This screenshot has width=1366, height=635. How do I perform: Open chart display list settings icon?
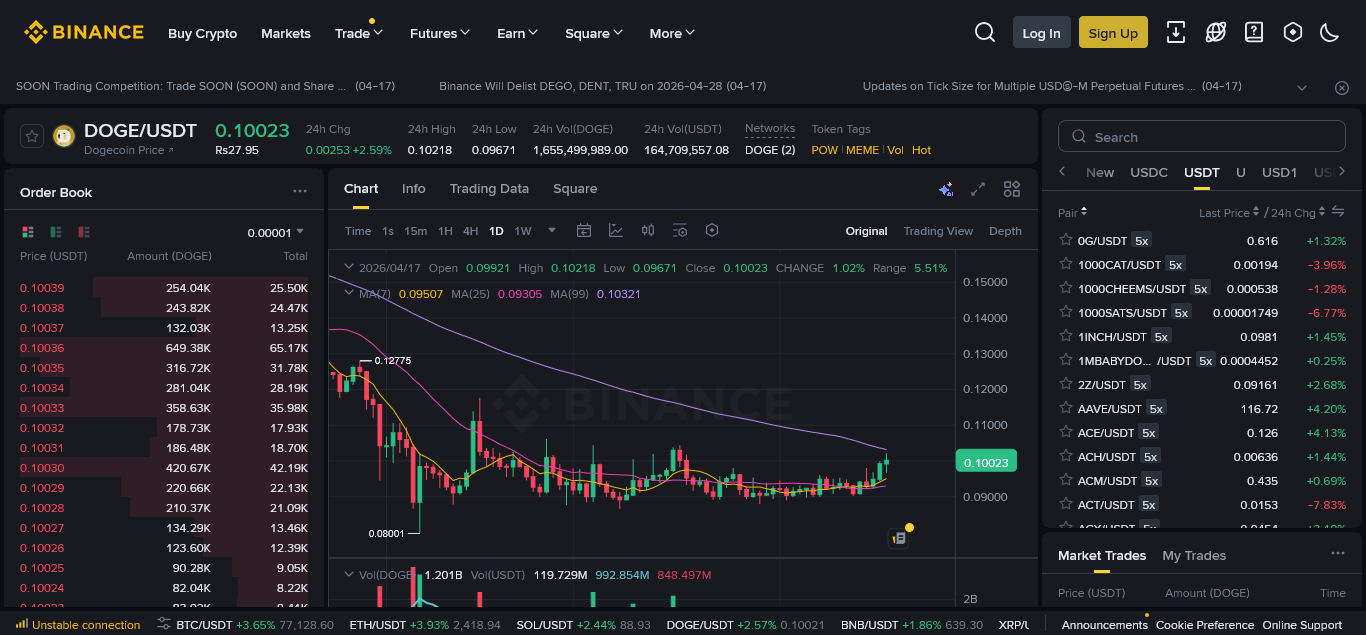pyautogui.click(x=680, y=231)
